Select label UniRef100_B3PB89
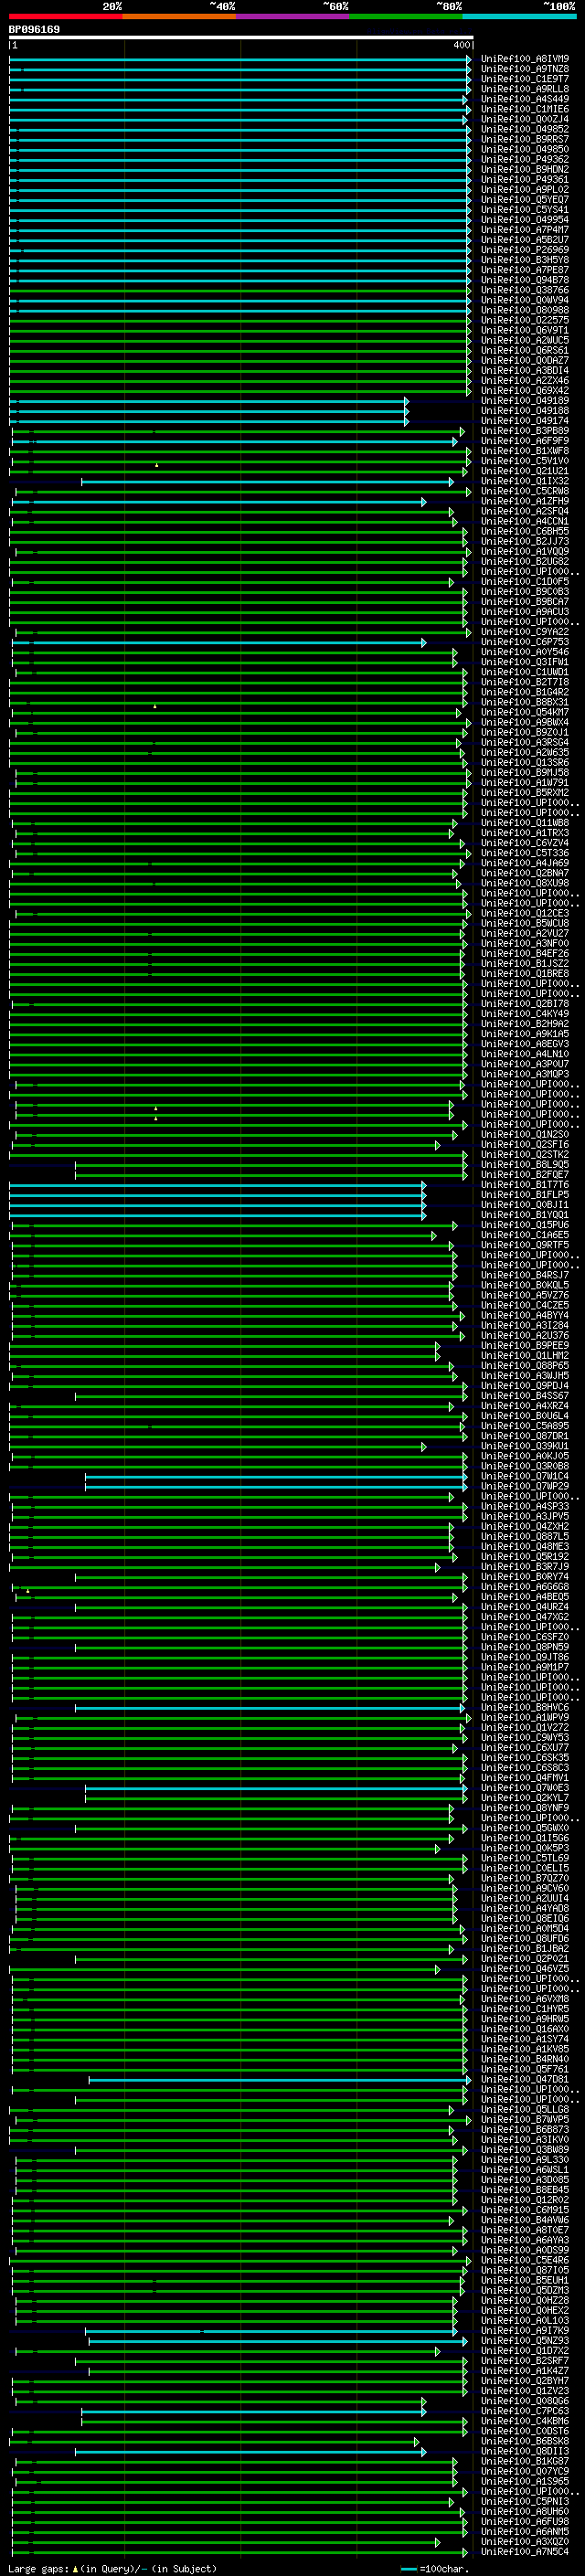This screenshot has height=2576, width=585. pyautogui.click(x=525, y=431)
